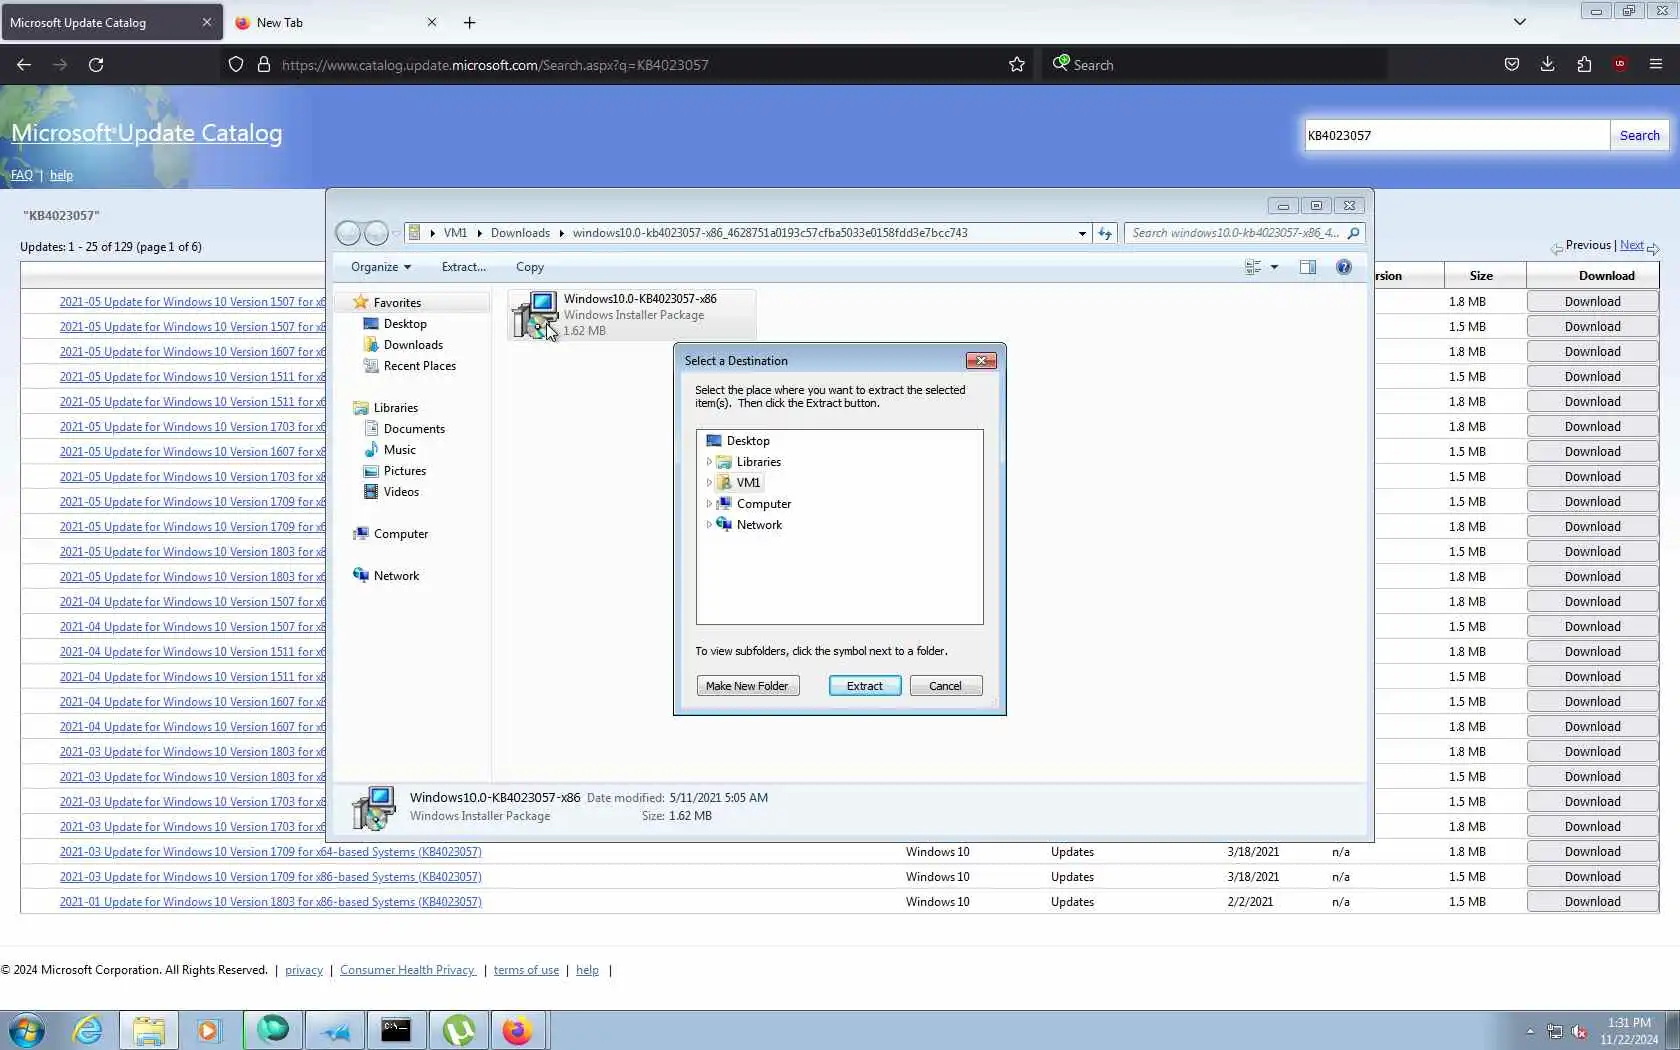
Task: Open the 2021-03 Version 1709 x64 update link
Action: [270, 852]
